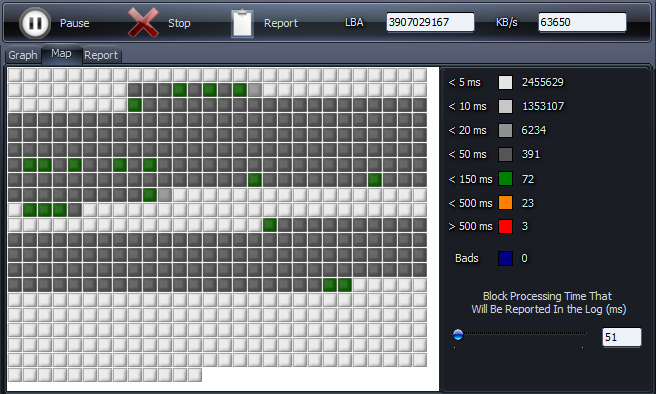
Task: Click the dark blue Bads swatch
Action: tap(505, 258)
